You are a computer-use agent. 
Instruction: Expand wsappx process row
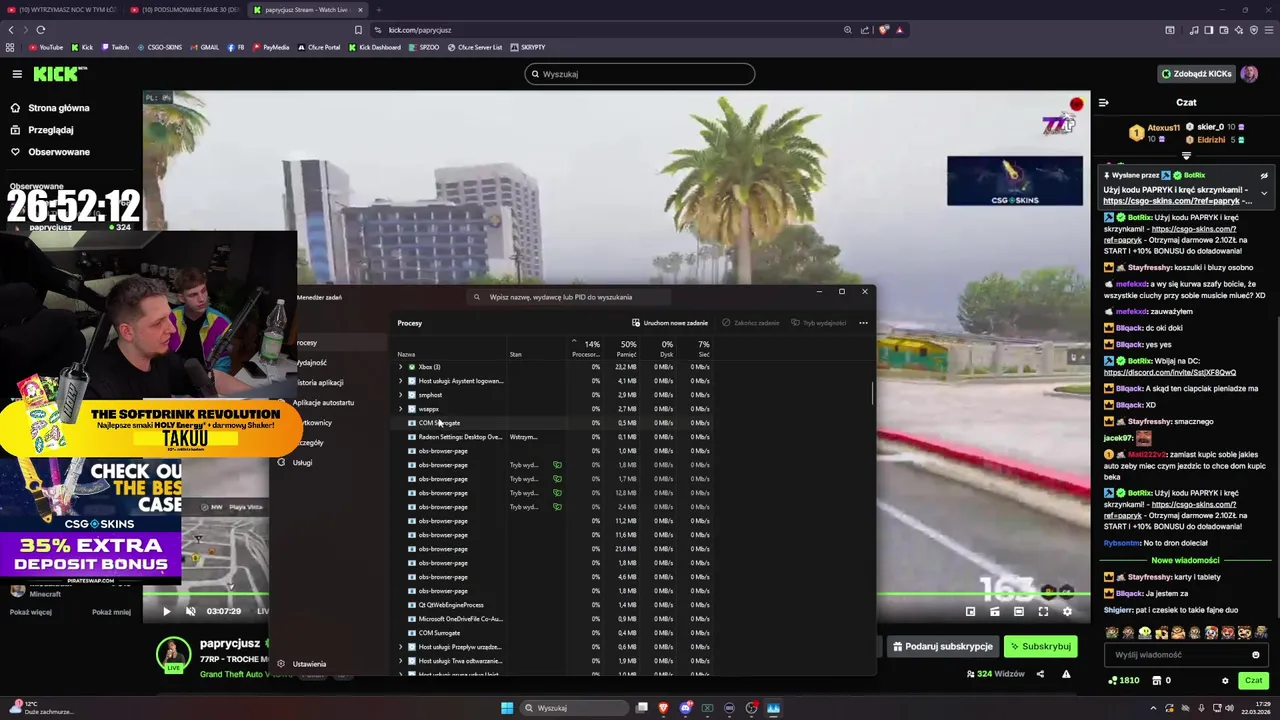click(401, 409)
